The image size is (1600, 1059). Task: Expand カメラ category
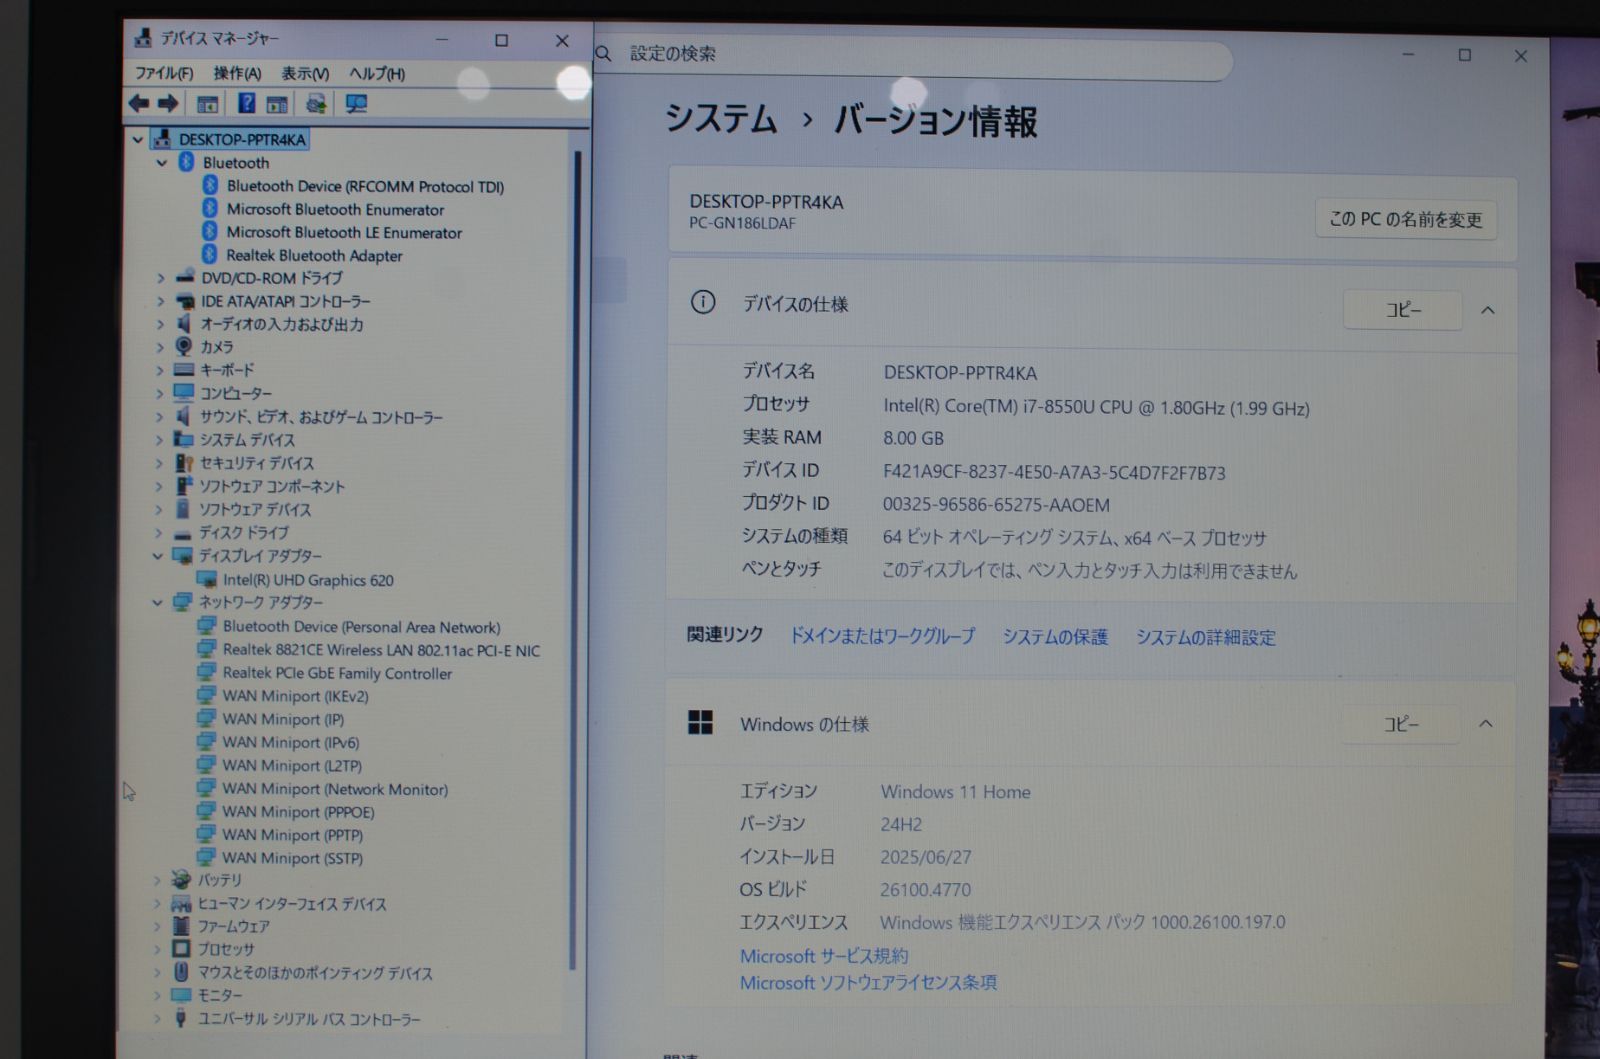pos(160,347)
